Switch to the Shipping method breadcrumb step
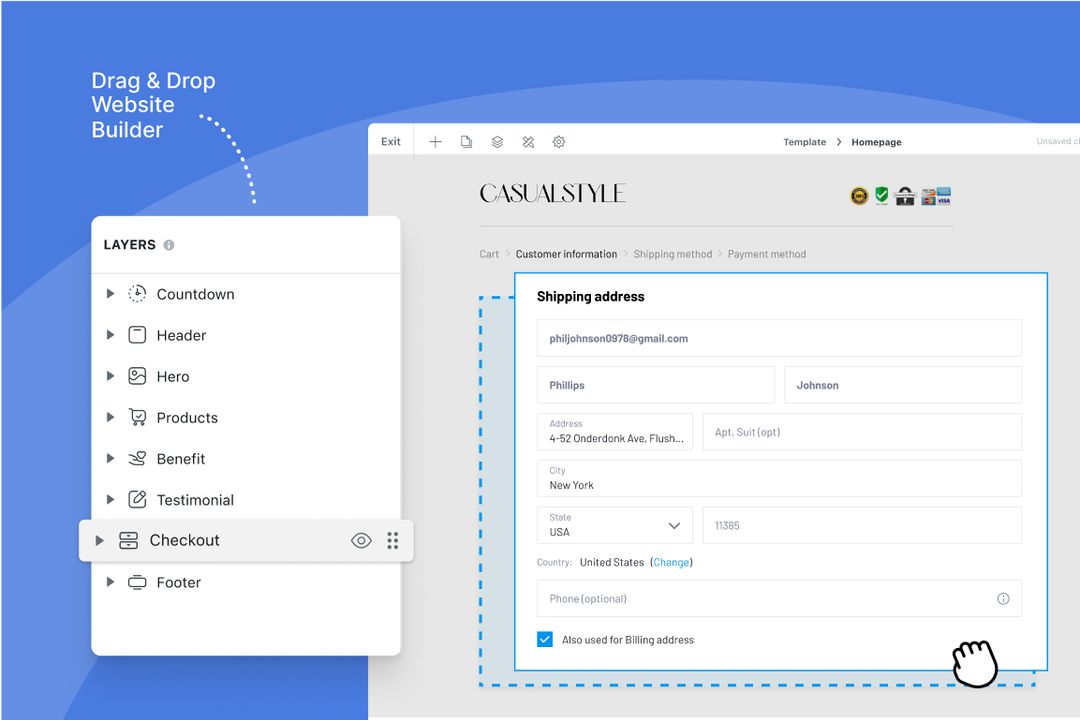The height and width of the screenshot is (720, 1080). coord(673,254)
